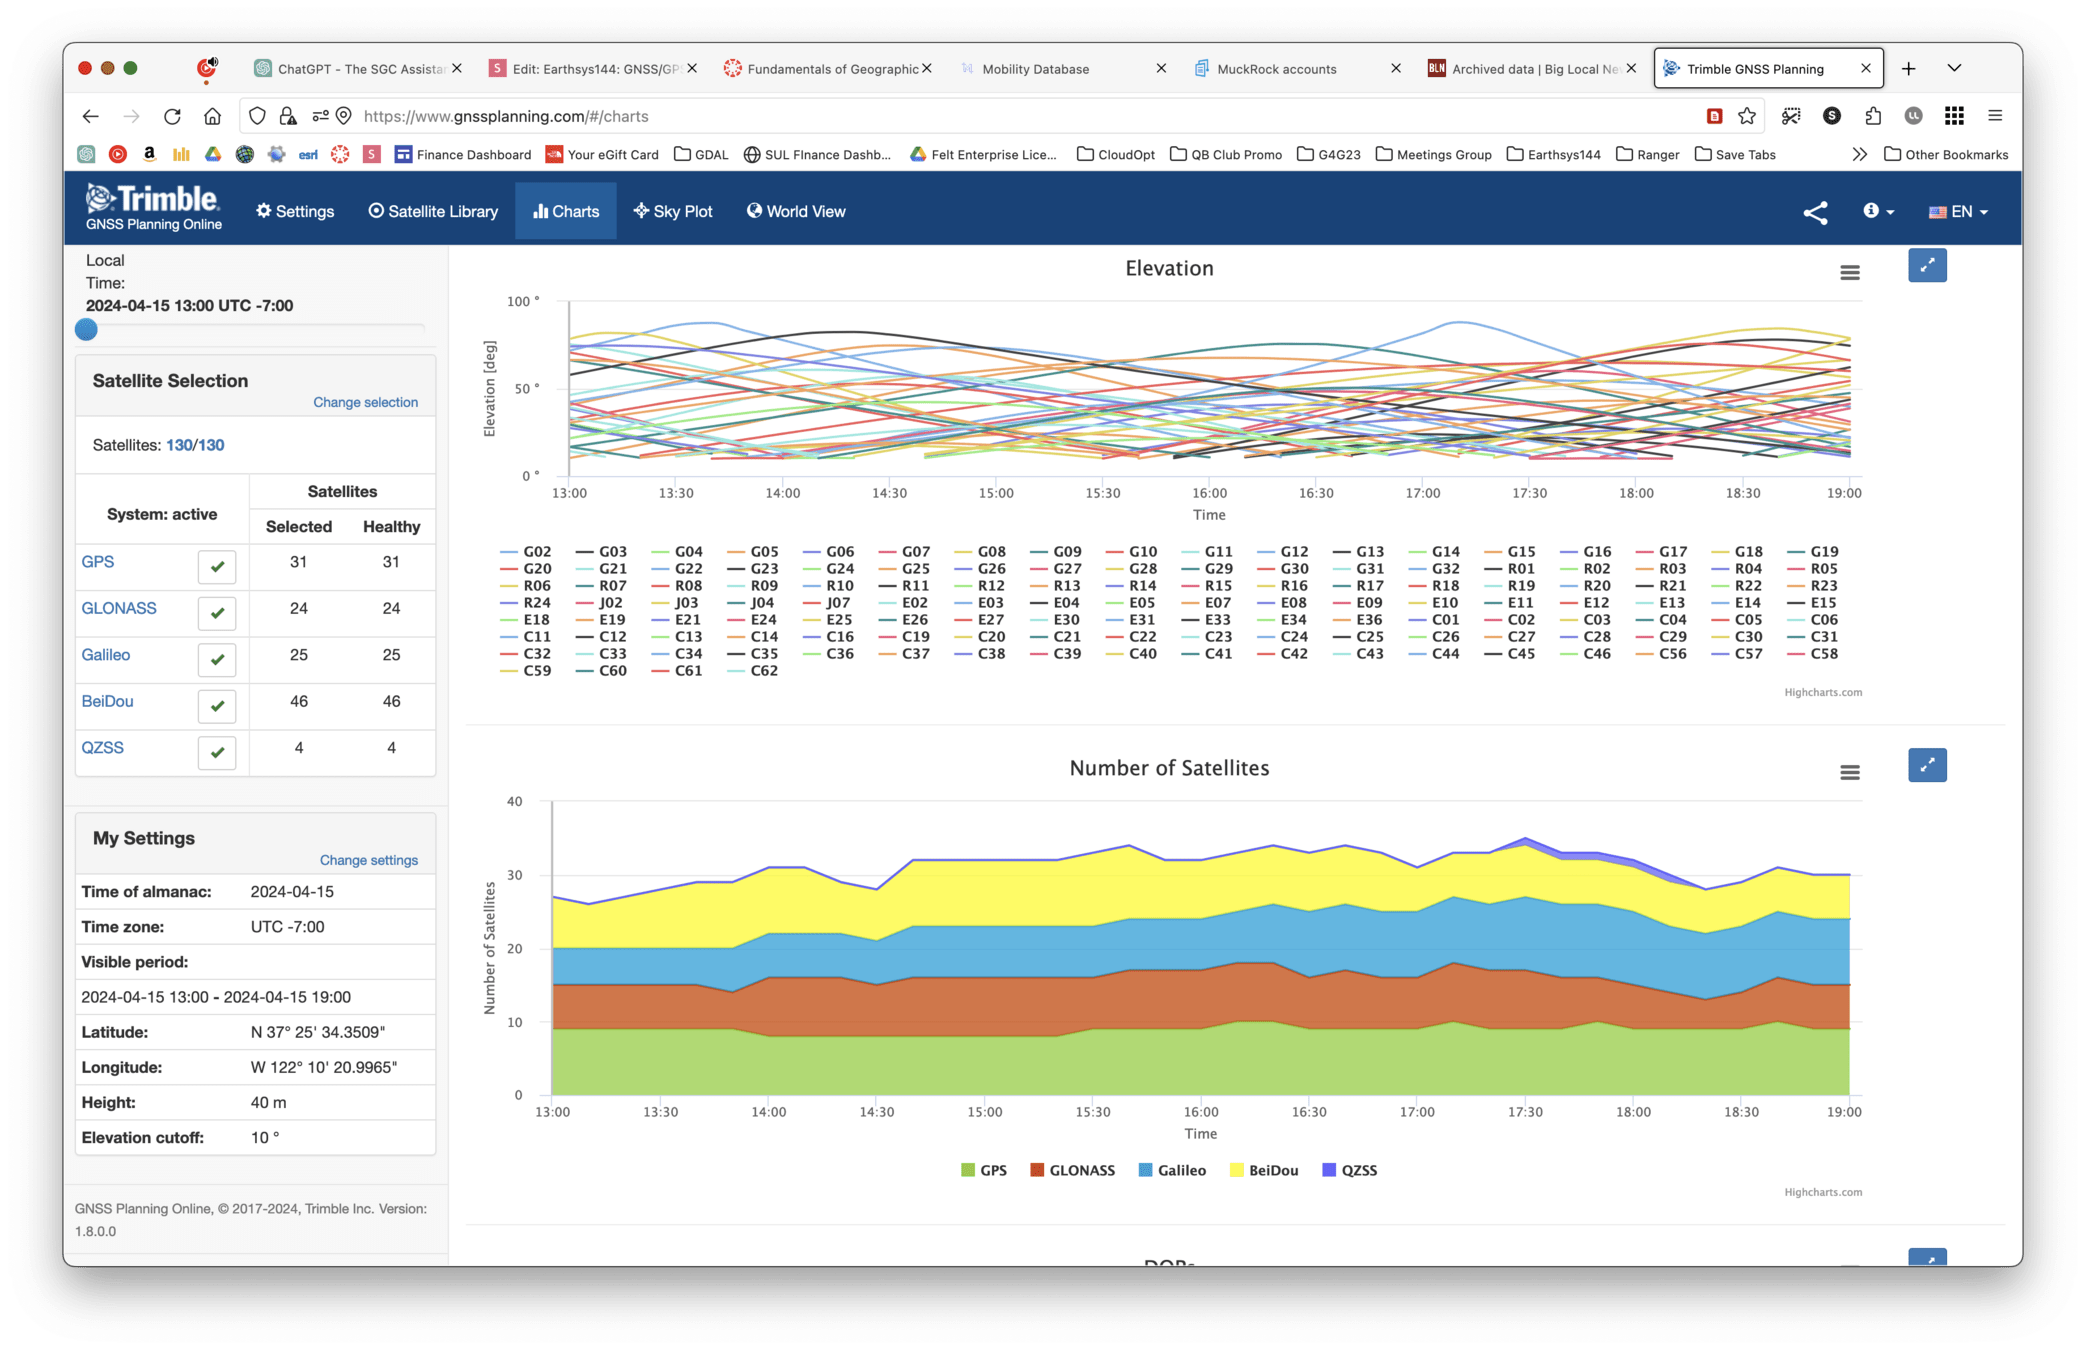Expand the Number of Satellites chart
The image size is (2086, 1350).
click(x=1926, y=766)
